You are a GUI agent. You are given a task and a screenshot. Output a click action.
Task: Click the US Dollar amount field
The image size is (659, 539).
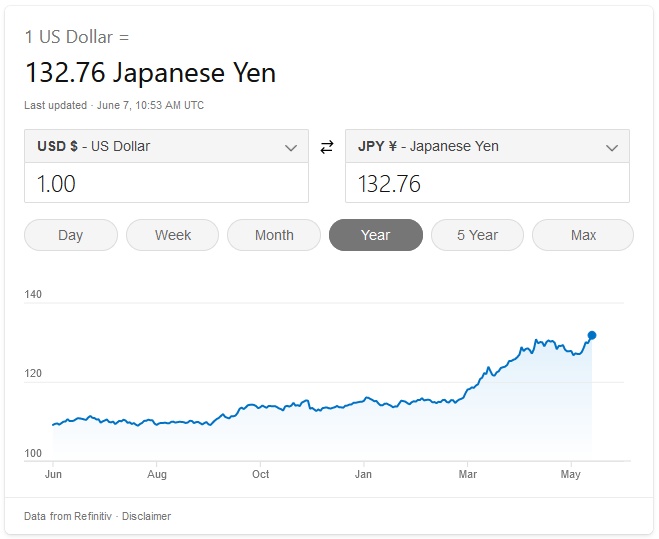pos(166,184)
